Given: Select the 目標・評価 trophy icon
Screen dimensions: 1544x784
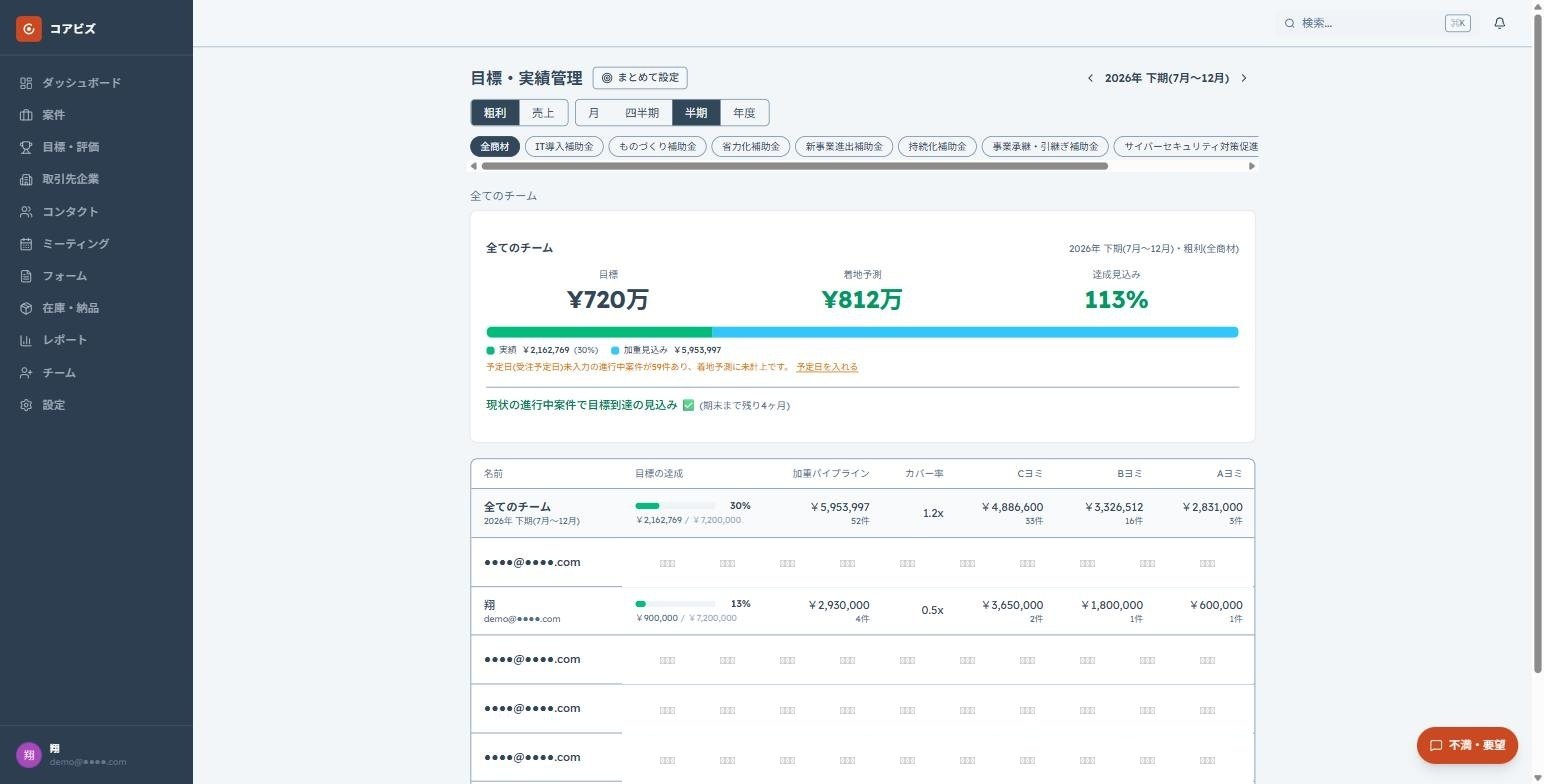Looking at the screenshot, I should pyautogui.click(x=26, y=147).
